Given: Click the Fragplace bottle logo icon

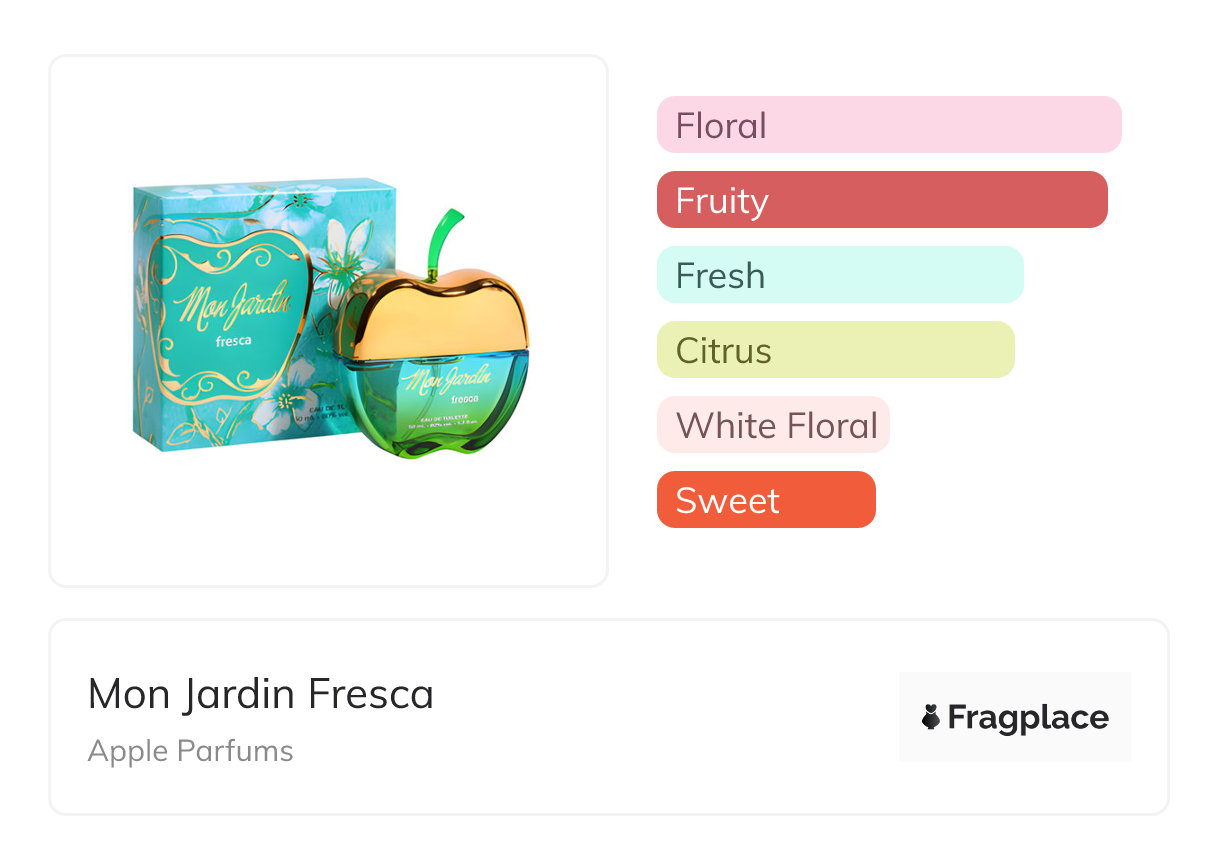Looking at the screenshot, I should (x=931, y=717).
